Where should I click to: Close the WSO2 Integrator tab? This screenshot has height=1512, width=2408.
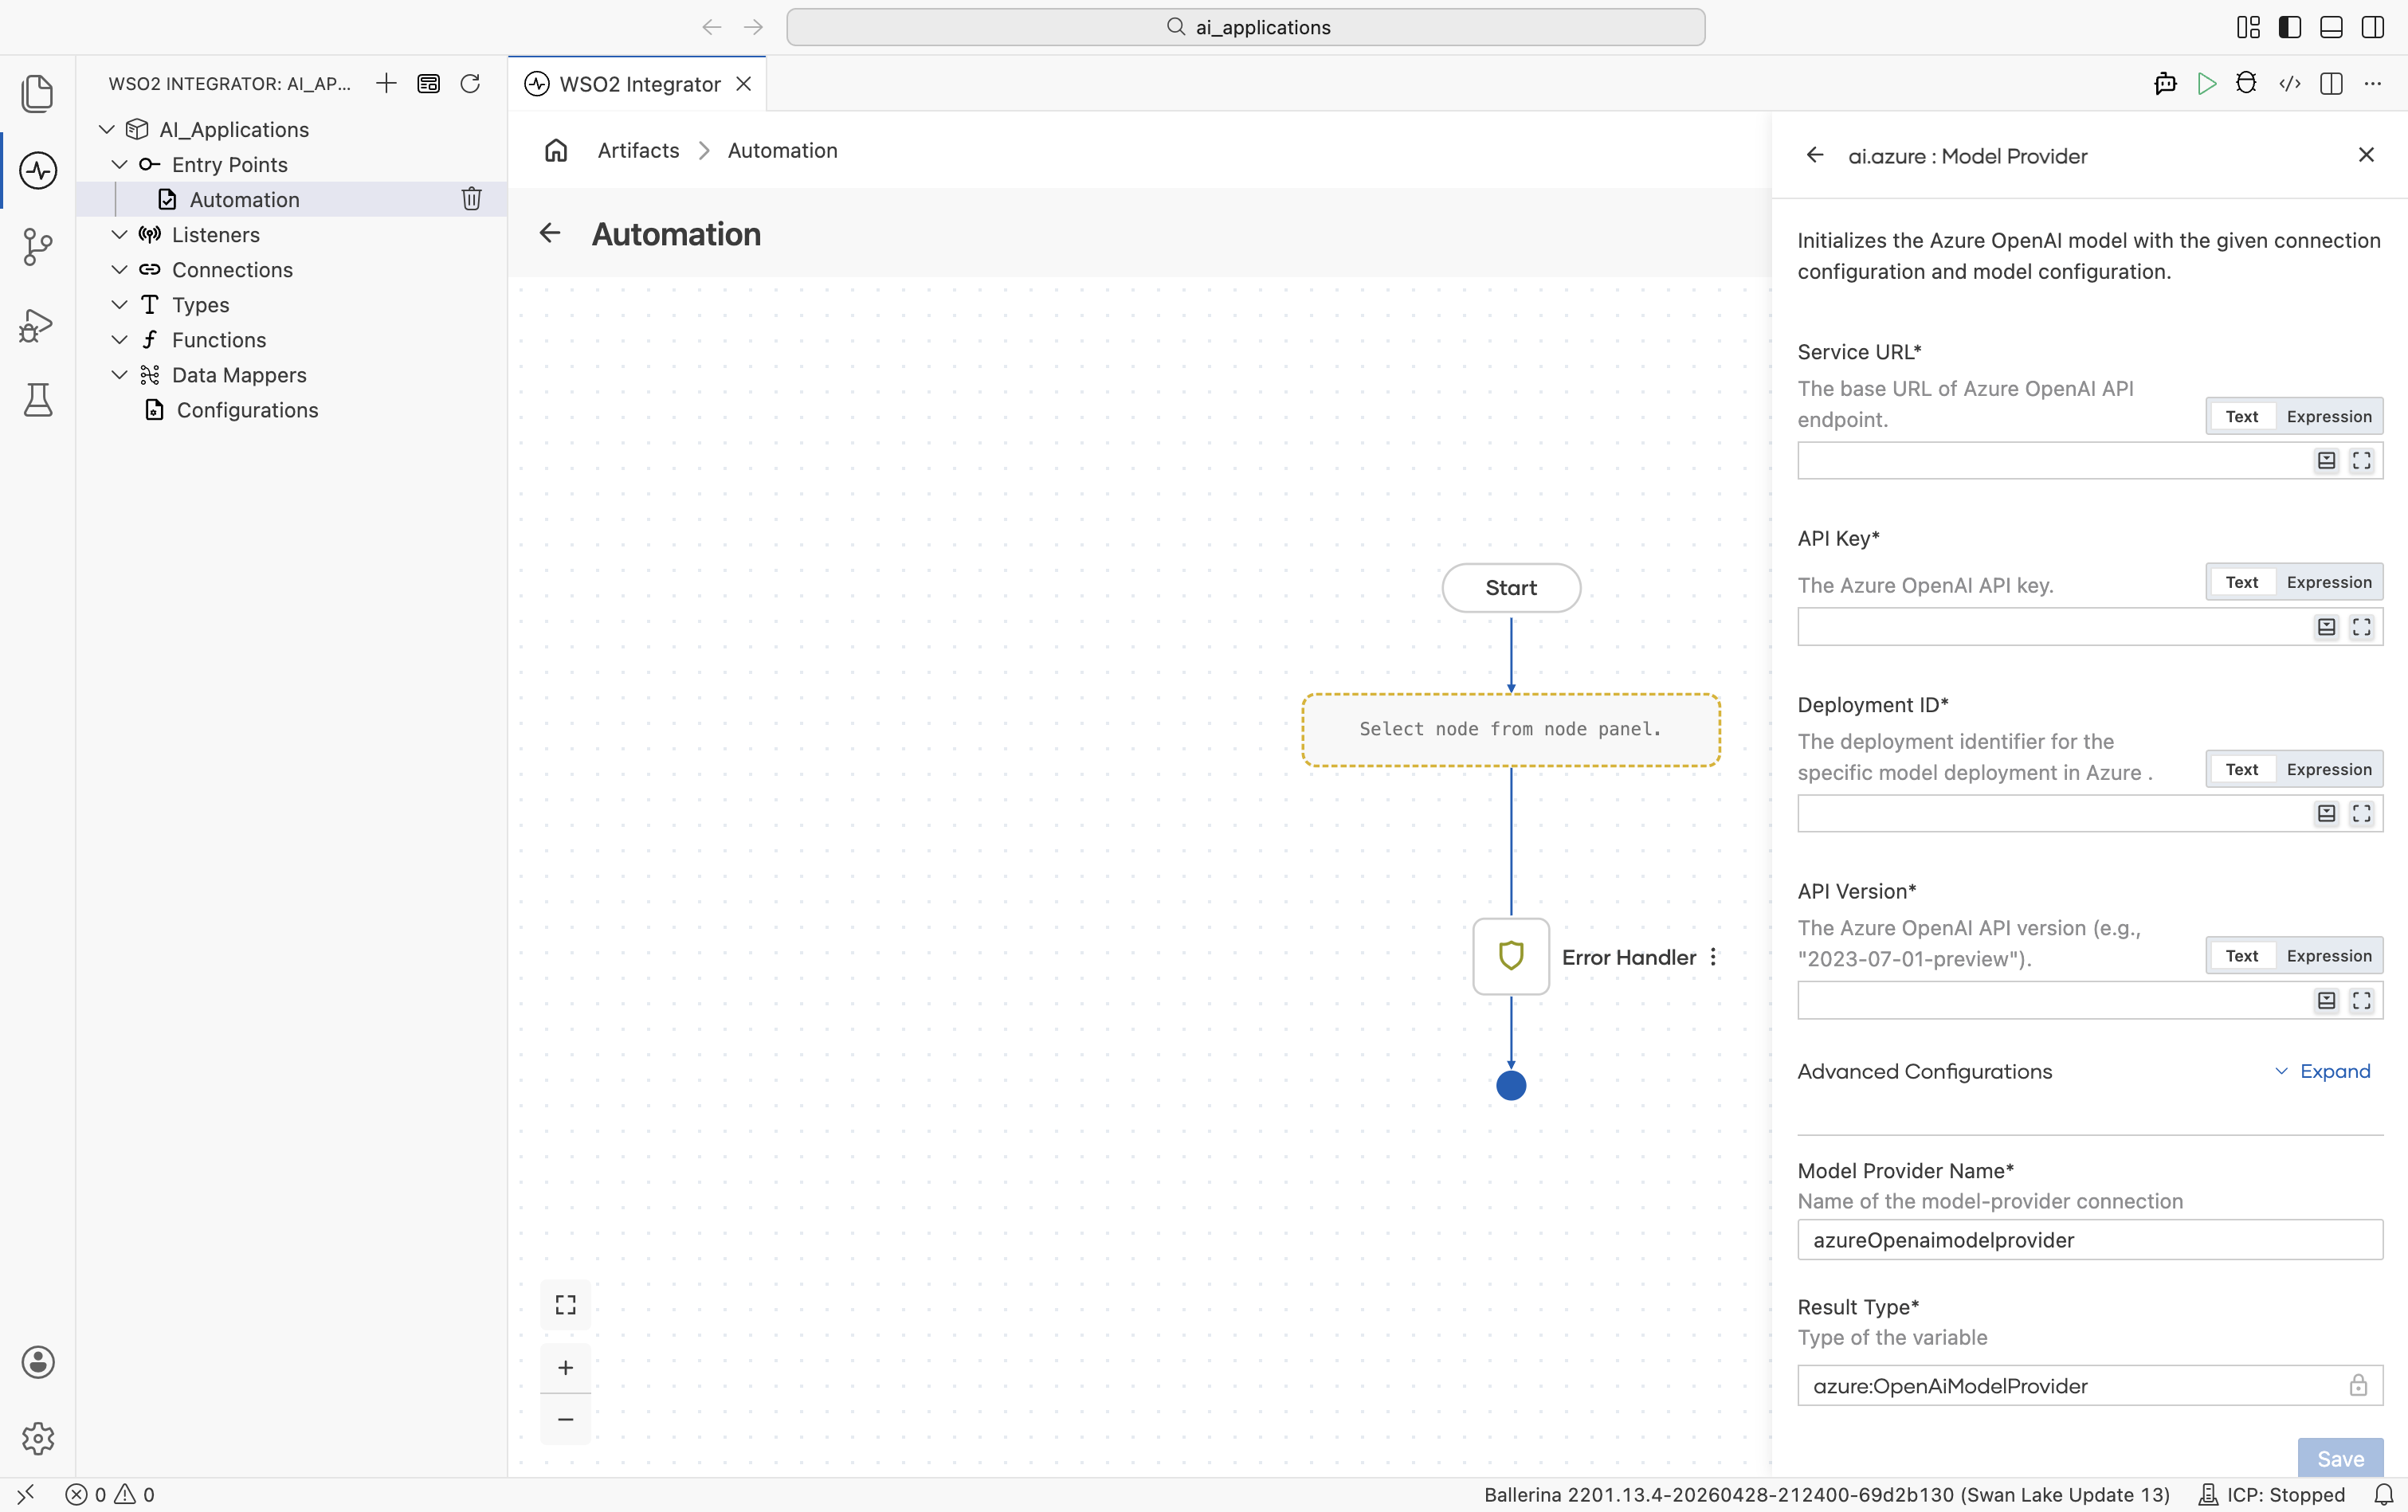coord(743,84)
